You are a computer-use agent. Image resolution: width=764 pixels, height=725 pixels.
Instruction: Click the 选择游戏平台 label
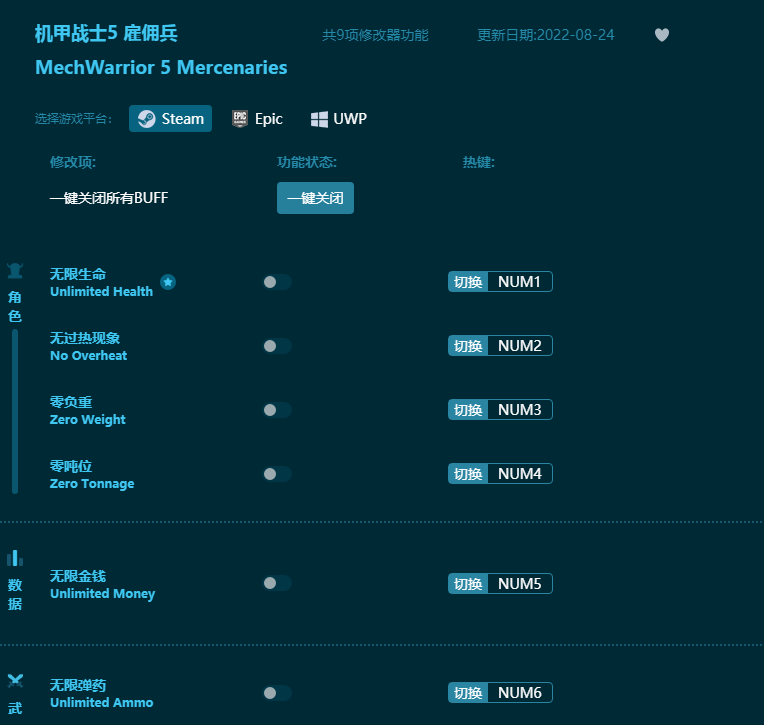coord(74,119)
